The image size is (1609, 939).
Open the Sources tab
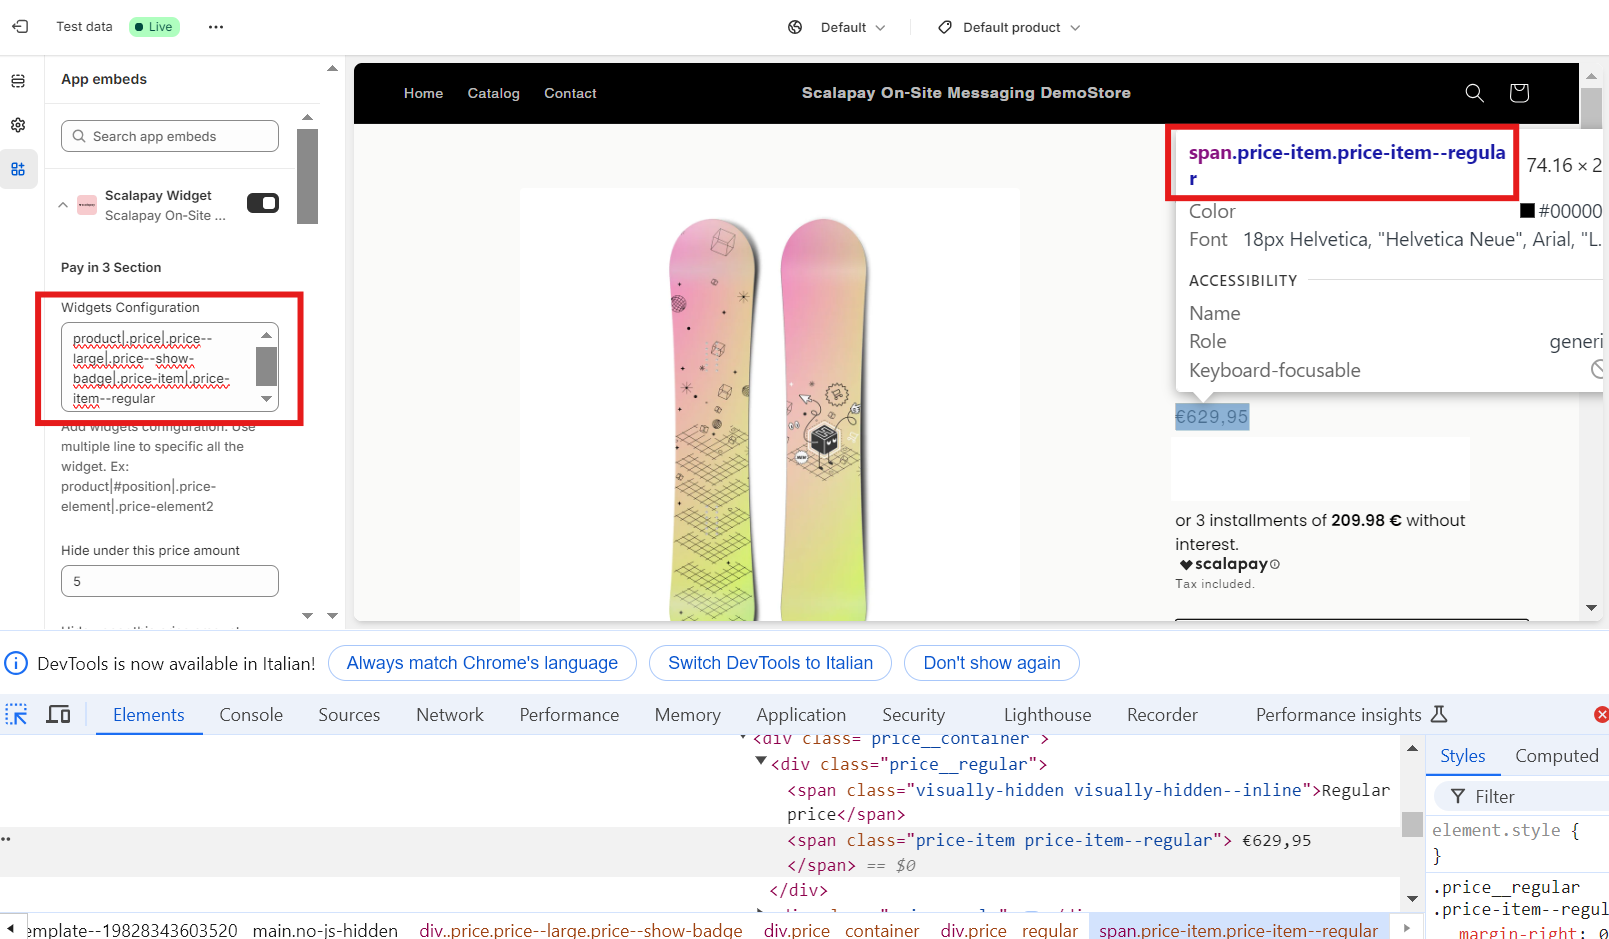[349, 714]
